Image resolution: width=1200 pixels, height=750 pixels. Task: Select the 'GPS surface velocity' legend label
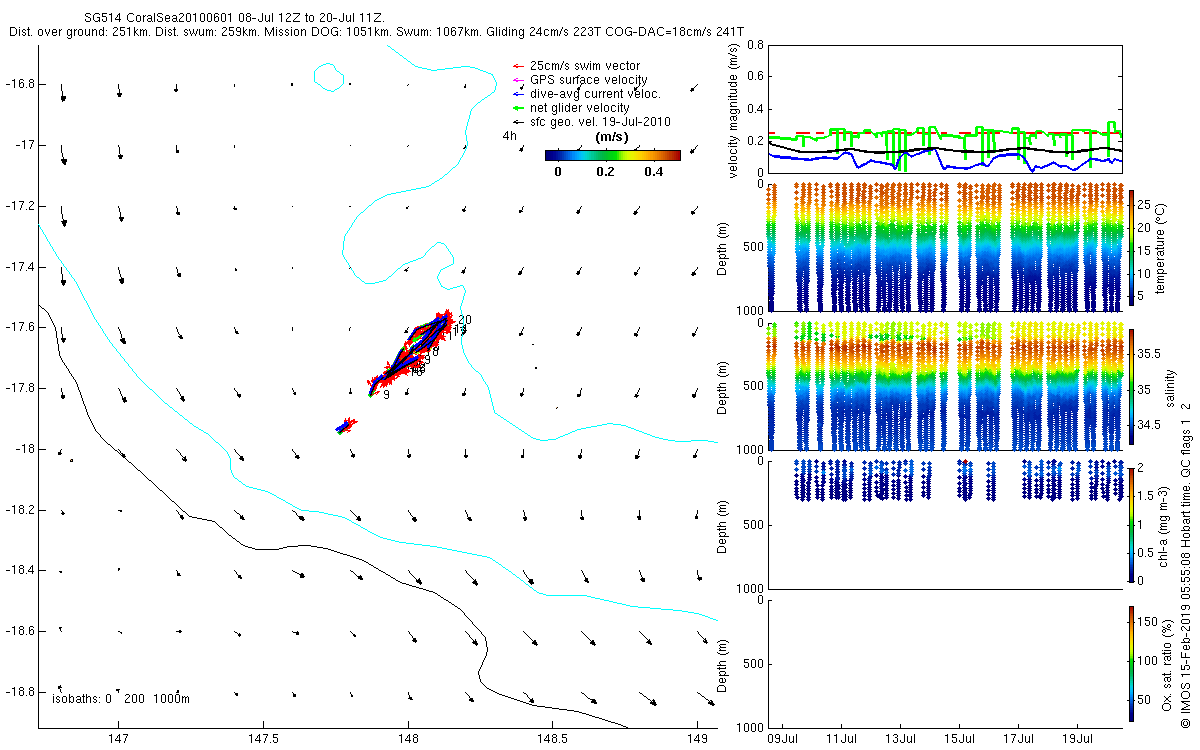point(588,80)
